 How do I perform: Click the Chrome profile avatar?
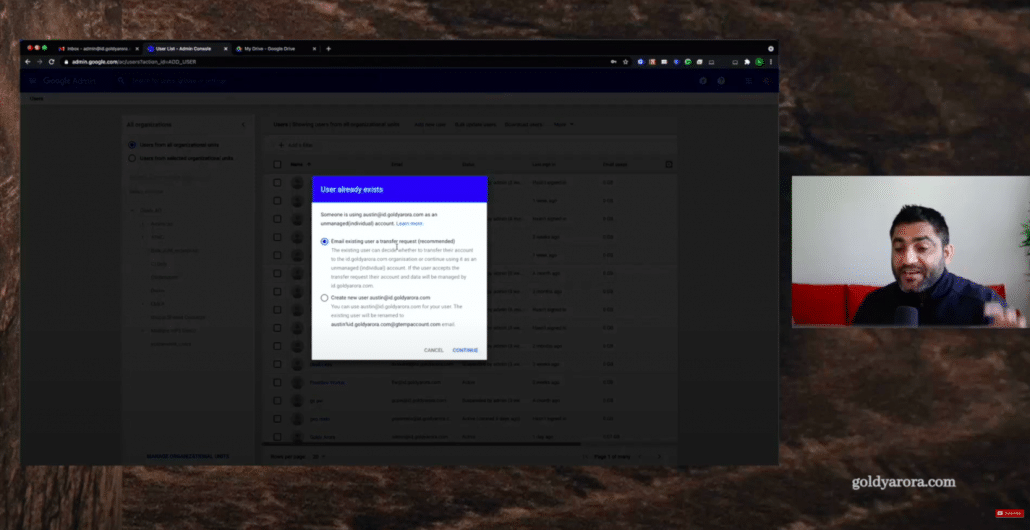click(x=759, y=62)
